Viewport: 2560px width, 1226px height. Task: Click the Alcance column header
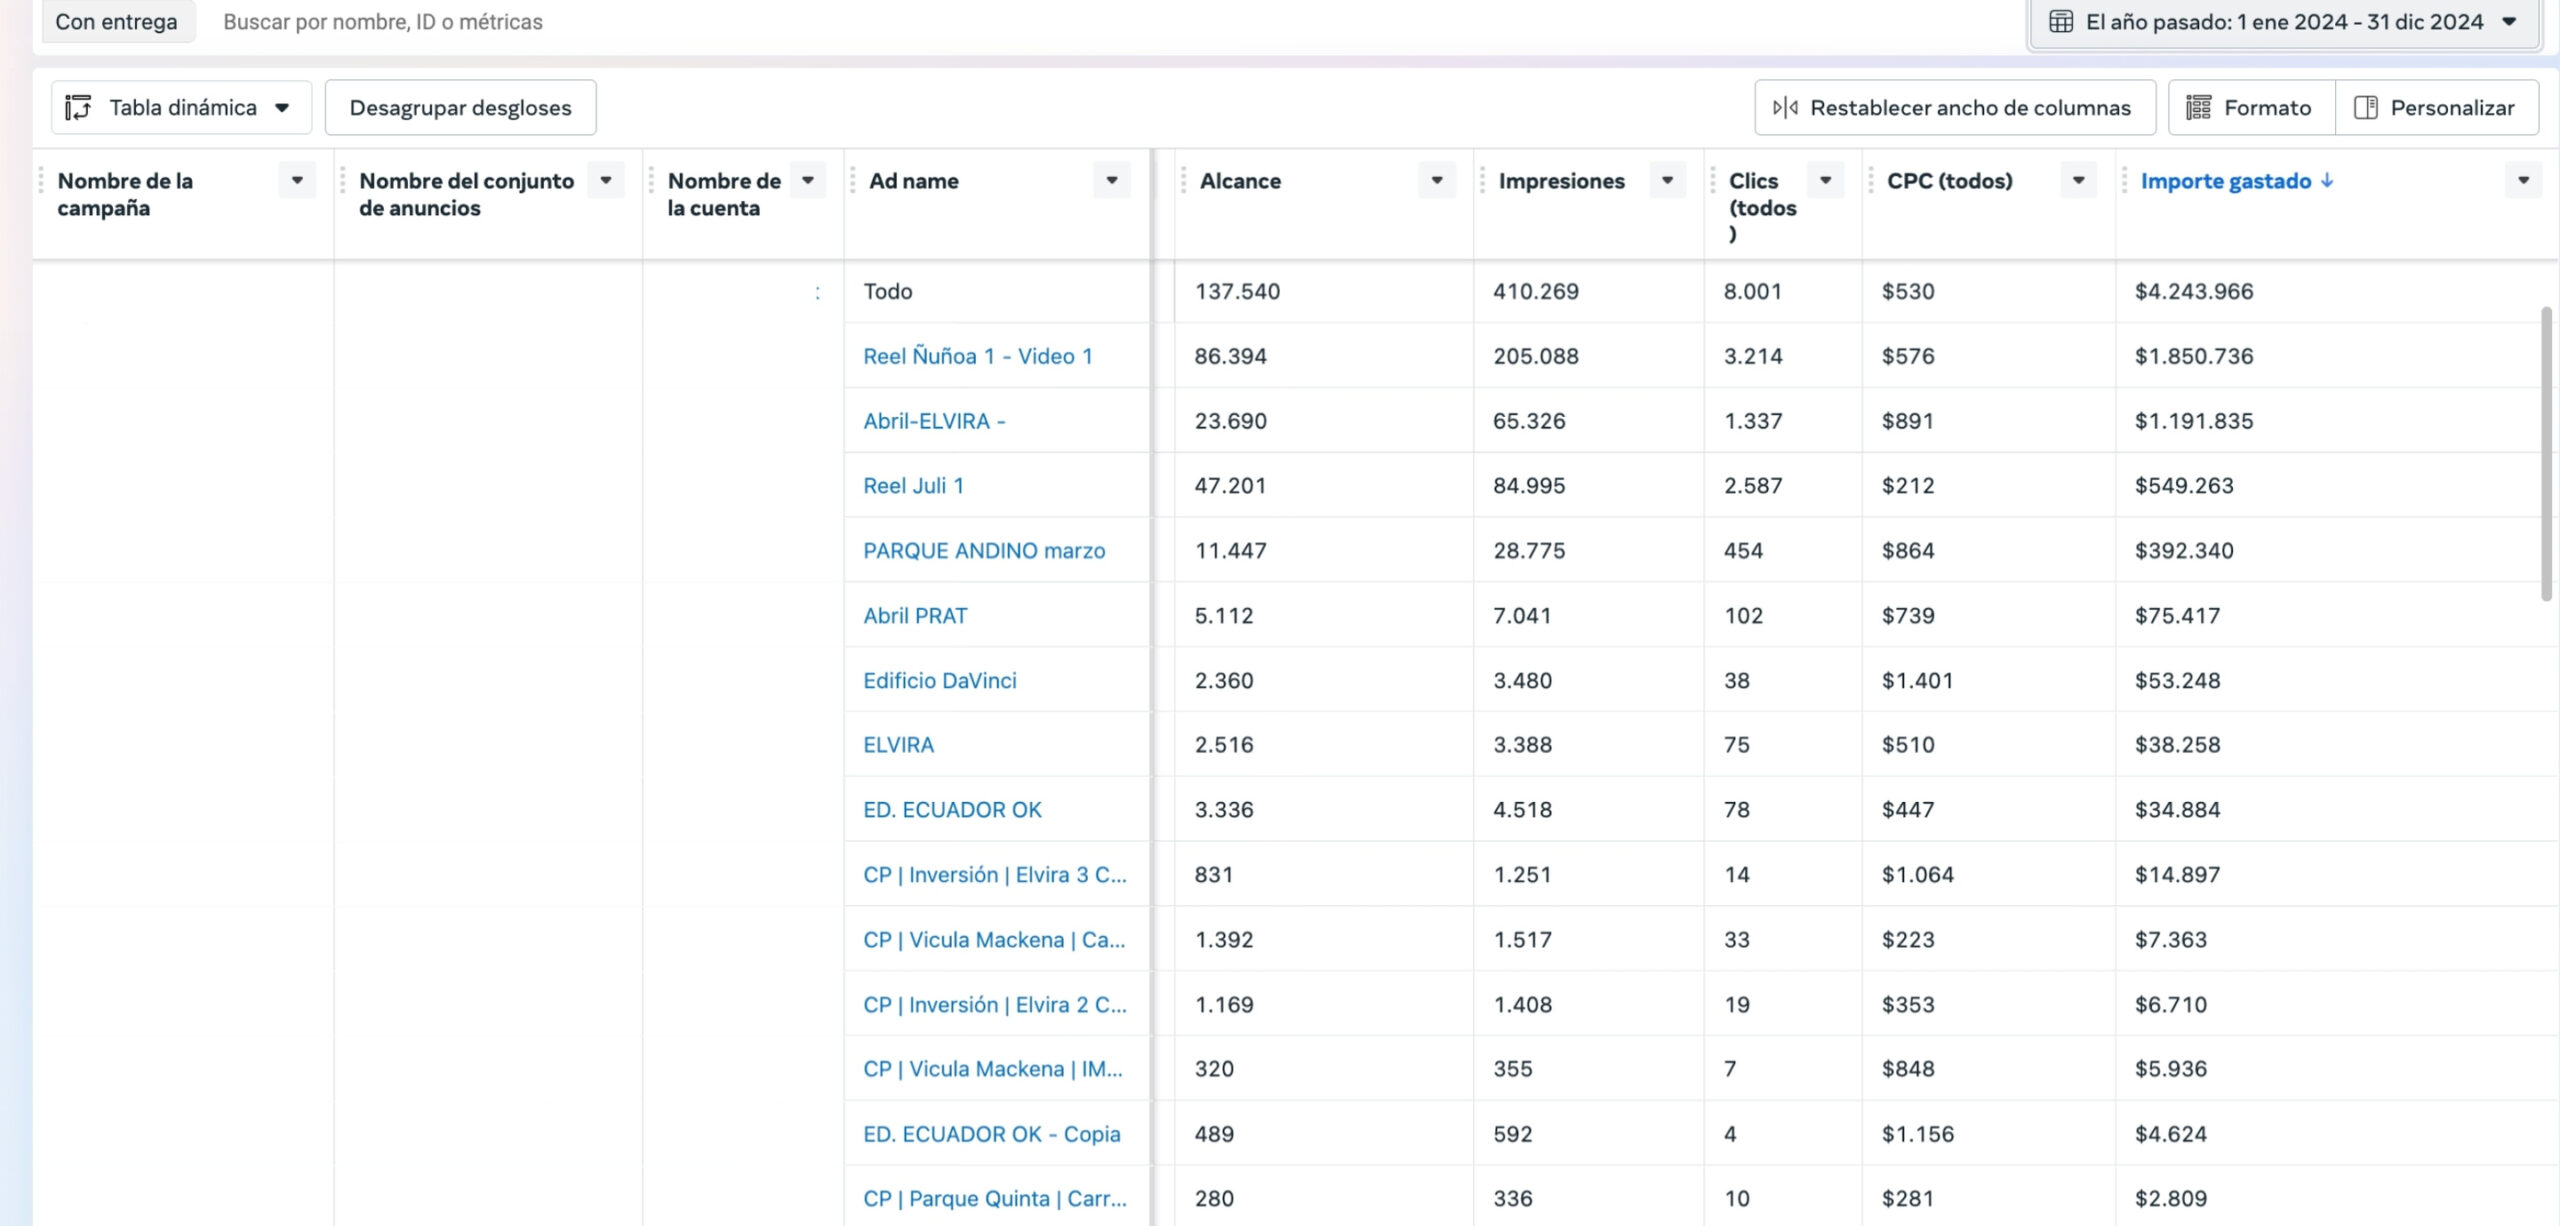pos(1240,181)
